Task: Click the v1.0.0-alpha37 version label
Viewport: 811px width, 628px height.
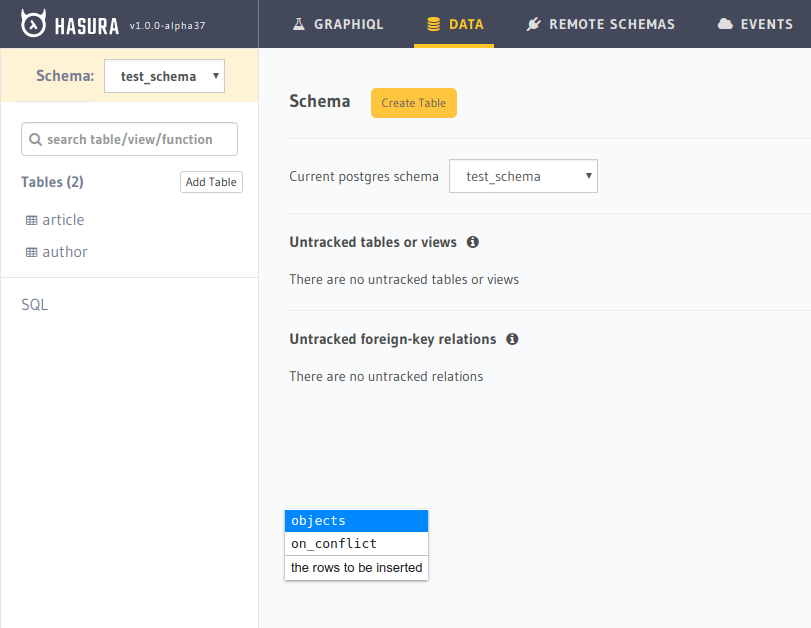Action: coord(168,25)
